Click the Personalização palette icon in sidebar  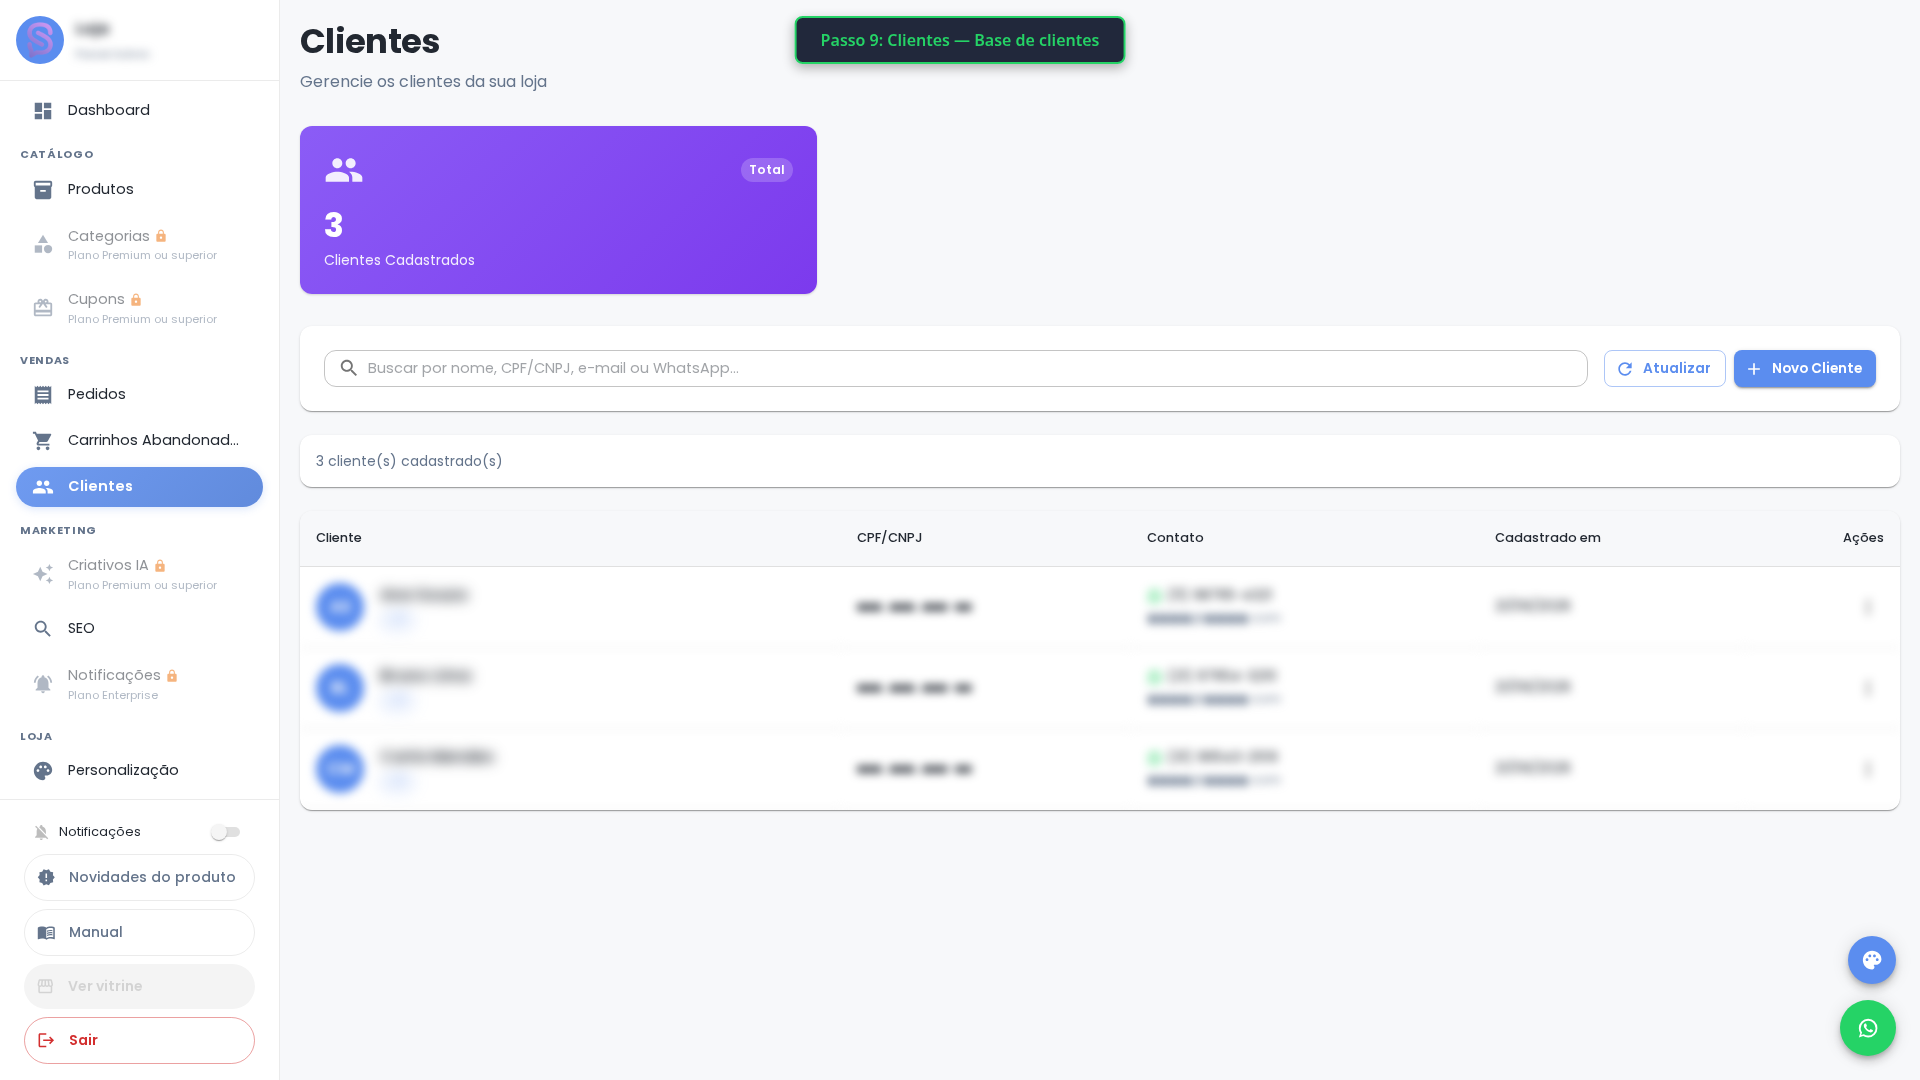(43, 771)
